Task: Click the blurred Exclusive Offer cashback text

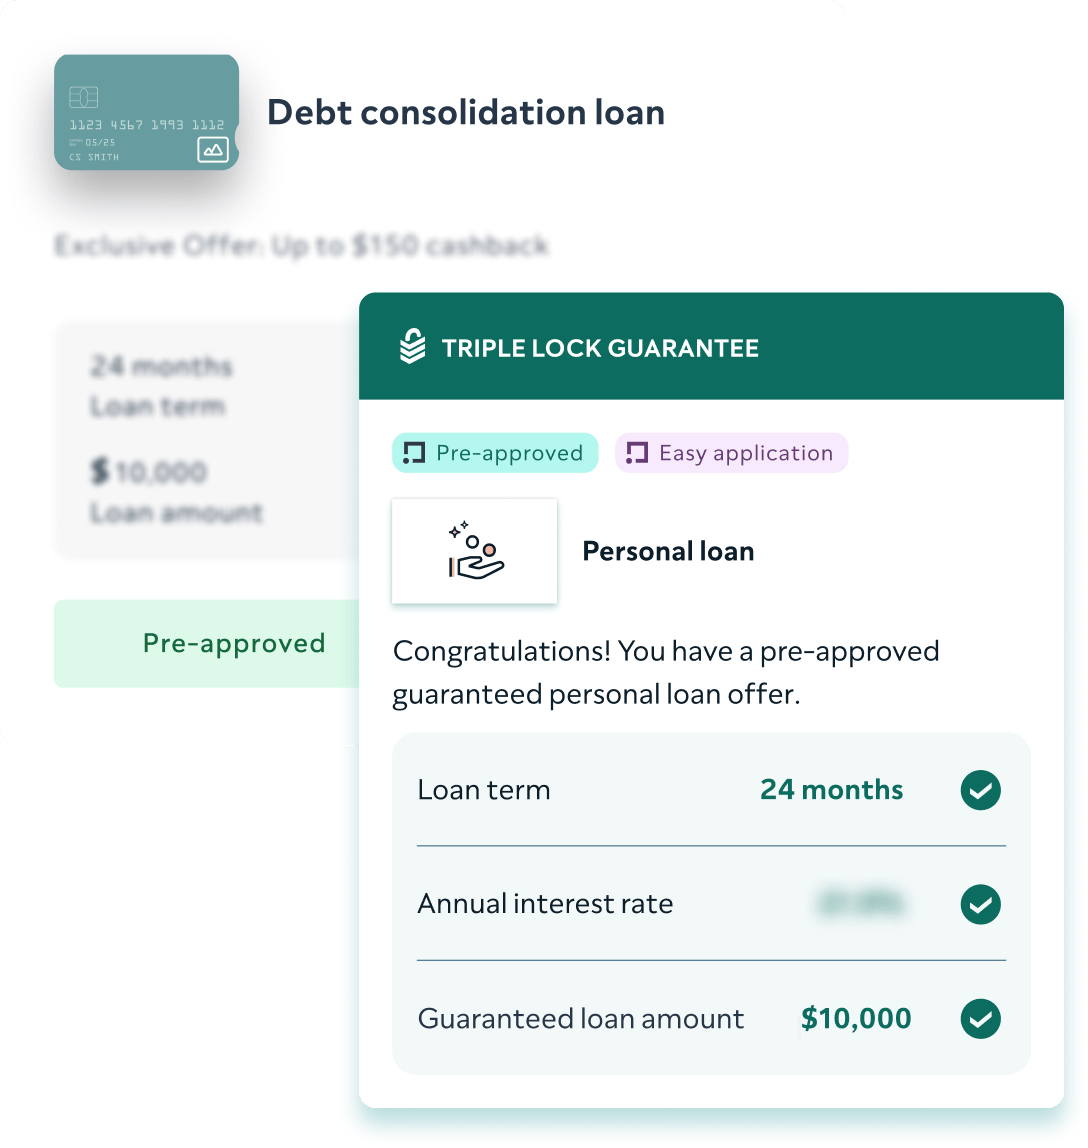Action: (302, 246)
